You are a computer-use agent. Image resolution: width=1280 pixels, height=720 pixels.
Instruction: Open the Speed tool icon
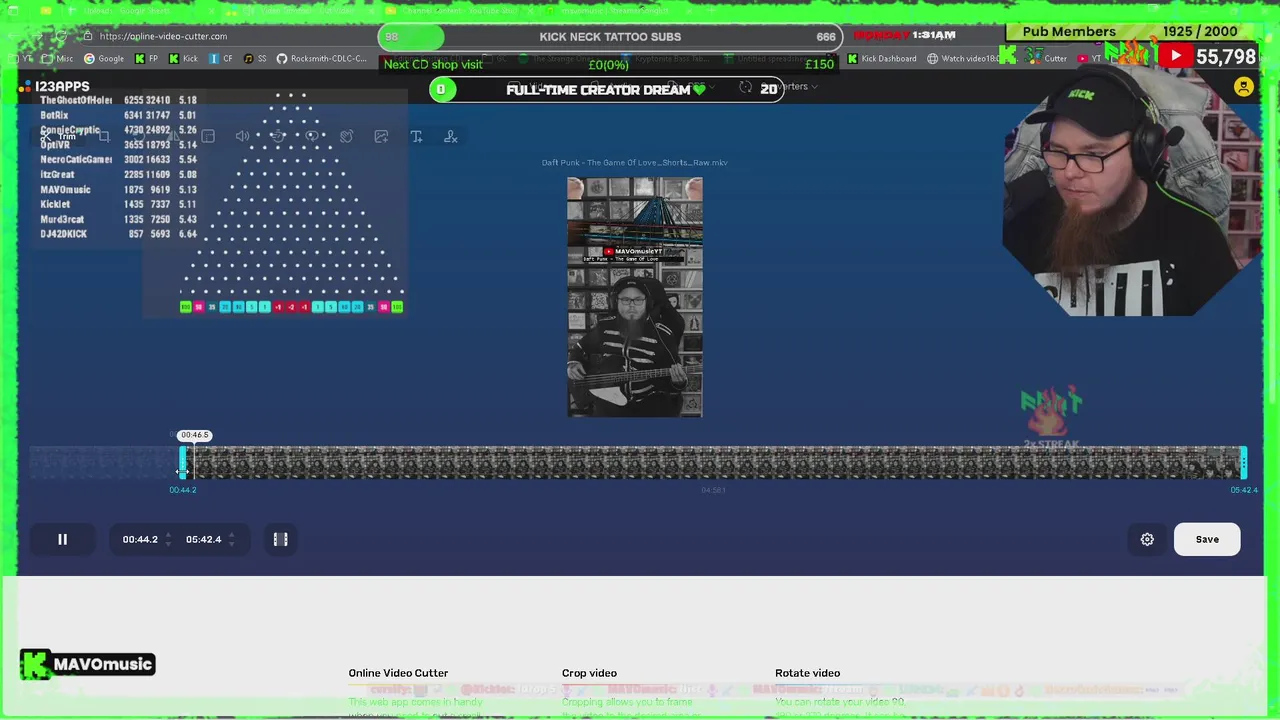click(x=277, y=136)
